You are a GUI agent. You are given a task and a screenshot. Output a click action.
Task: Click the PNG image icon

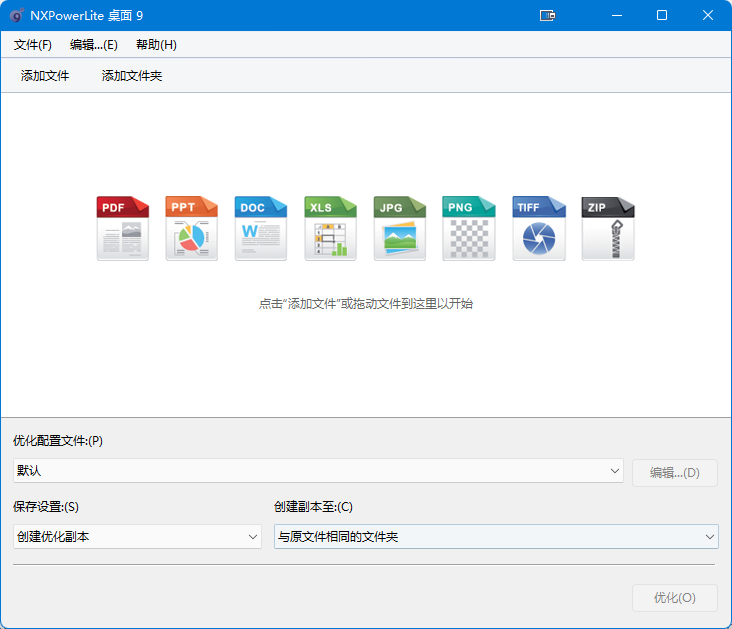click(468, 228)
